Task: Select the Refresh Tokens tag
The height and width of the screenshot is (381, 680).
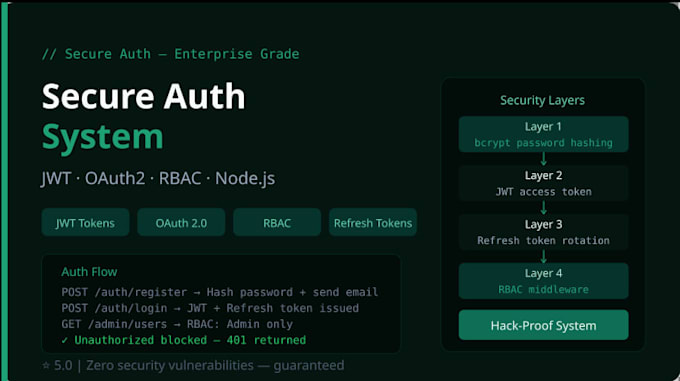Action: click(x=373, y=222)
